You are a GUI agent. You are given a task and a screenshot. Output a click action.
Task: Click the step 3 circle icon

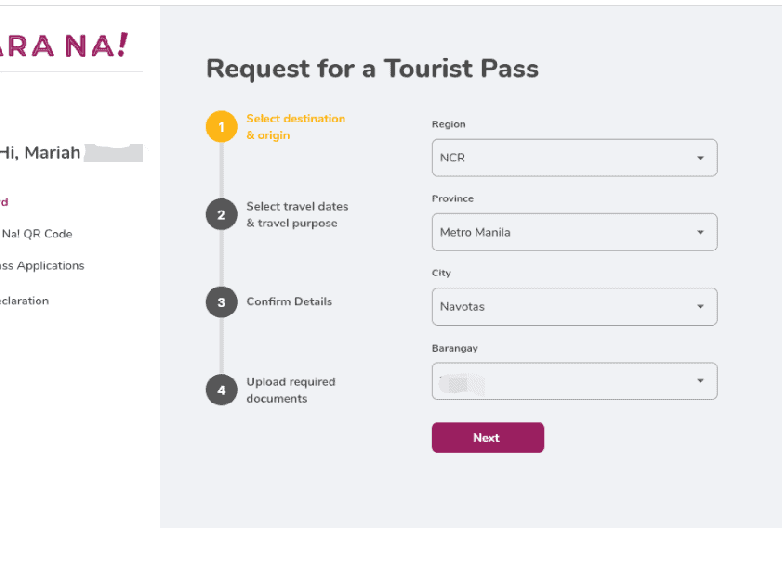[221, 302]
